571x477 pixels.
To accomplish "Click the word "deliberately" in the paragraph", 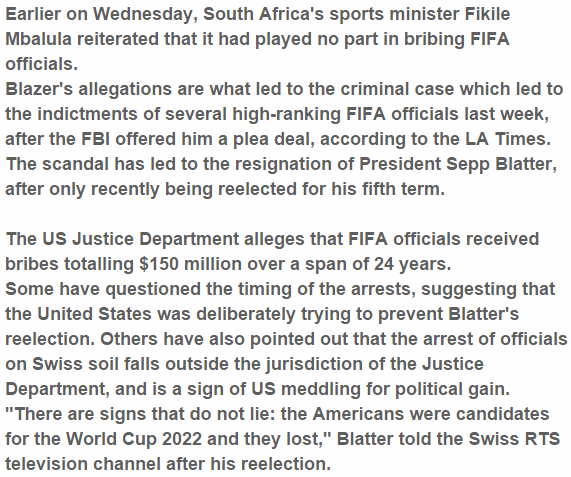I will [245, 314].
